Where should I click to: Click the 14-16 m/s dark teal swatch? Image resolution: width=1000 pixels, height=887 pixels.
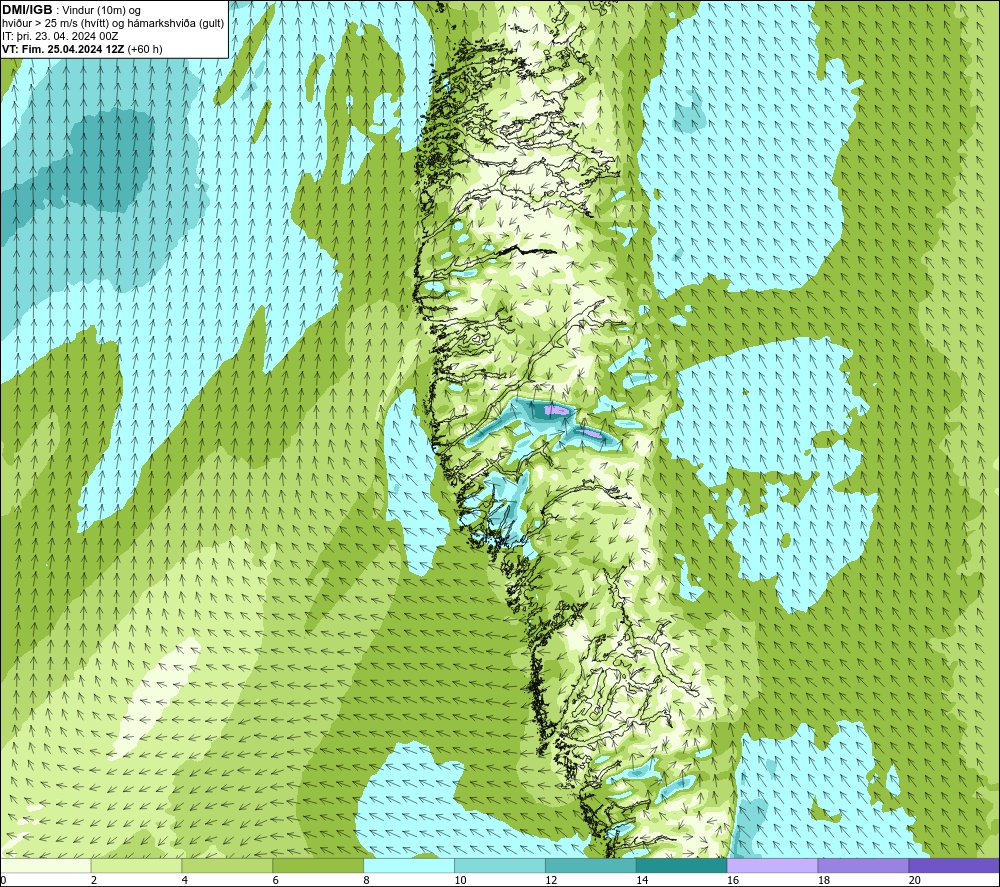(681, 865)
